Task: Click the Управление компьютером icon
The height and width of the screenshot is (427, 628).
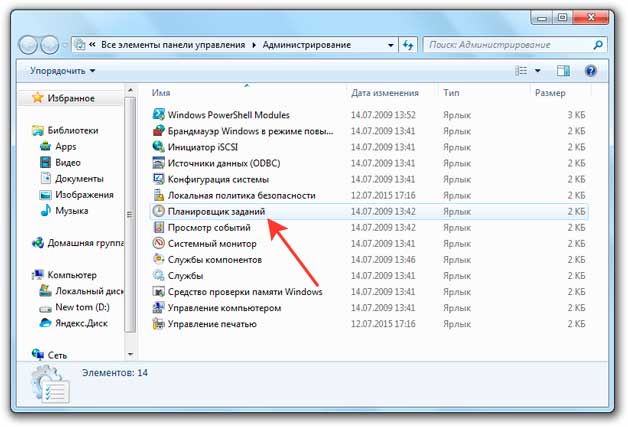Action: [159, 308]
